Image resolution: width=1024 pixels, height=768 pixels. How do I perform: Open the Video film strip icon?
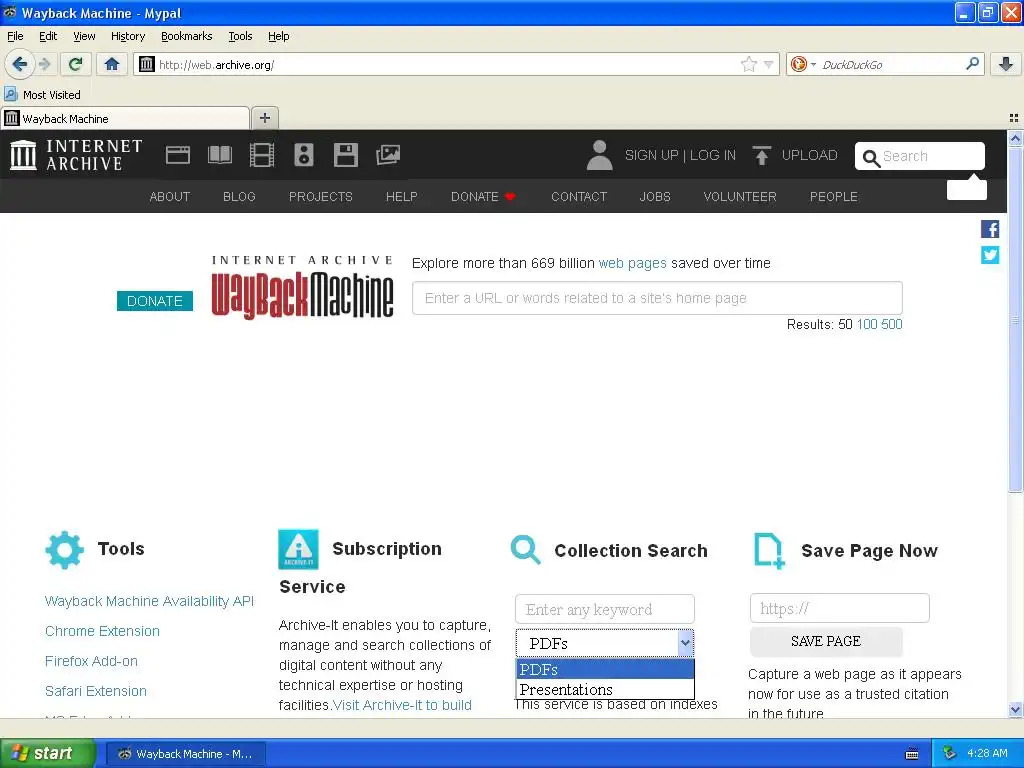262,155
